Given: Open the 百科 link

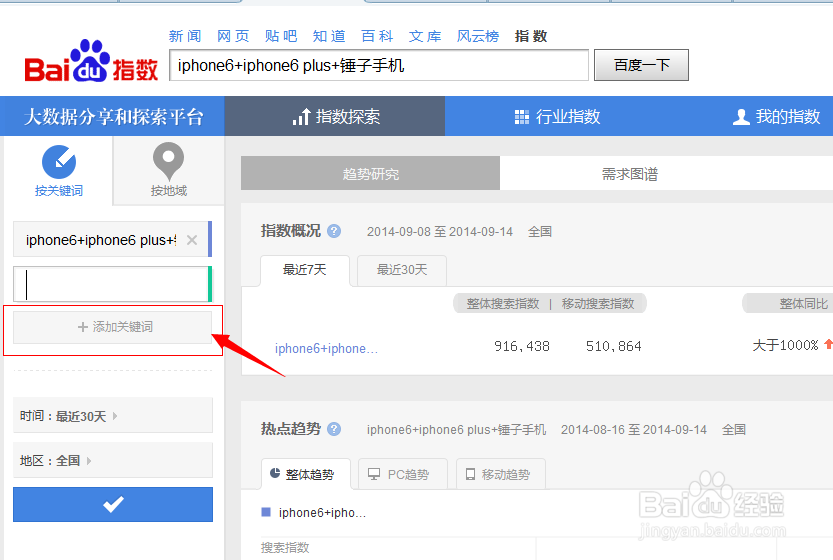Looking at the screenshot, I should (x=377, y=36).
